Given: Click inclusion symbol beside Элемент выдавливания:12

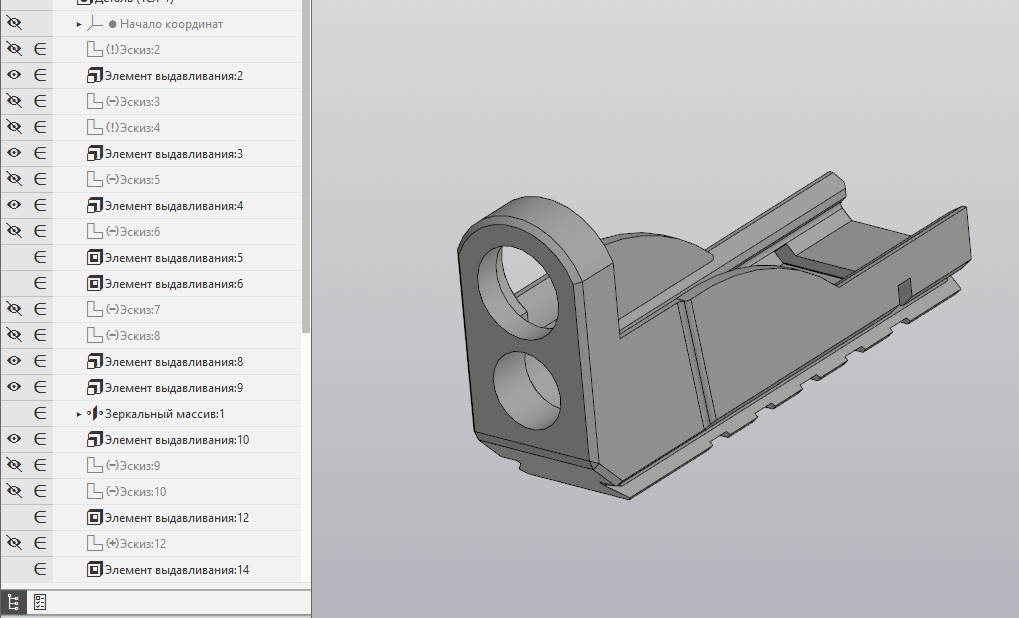Looking at the screenshot, I should coord(40,517).
